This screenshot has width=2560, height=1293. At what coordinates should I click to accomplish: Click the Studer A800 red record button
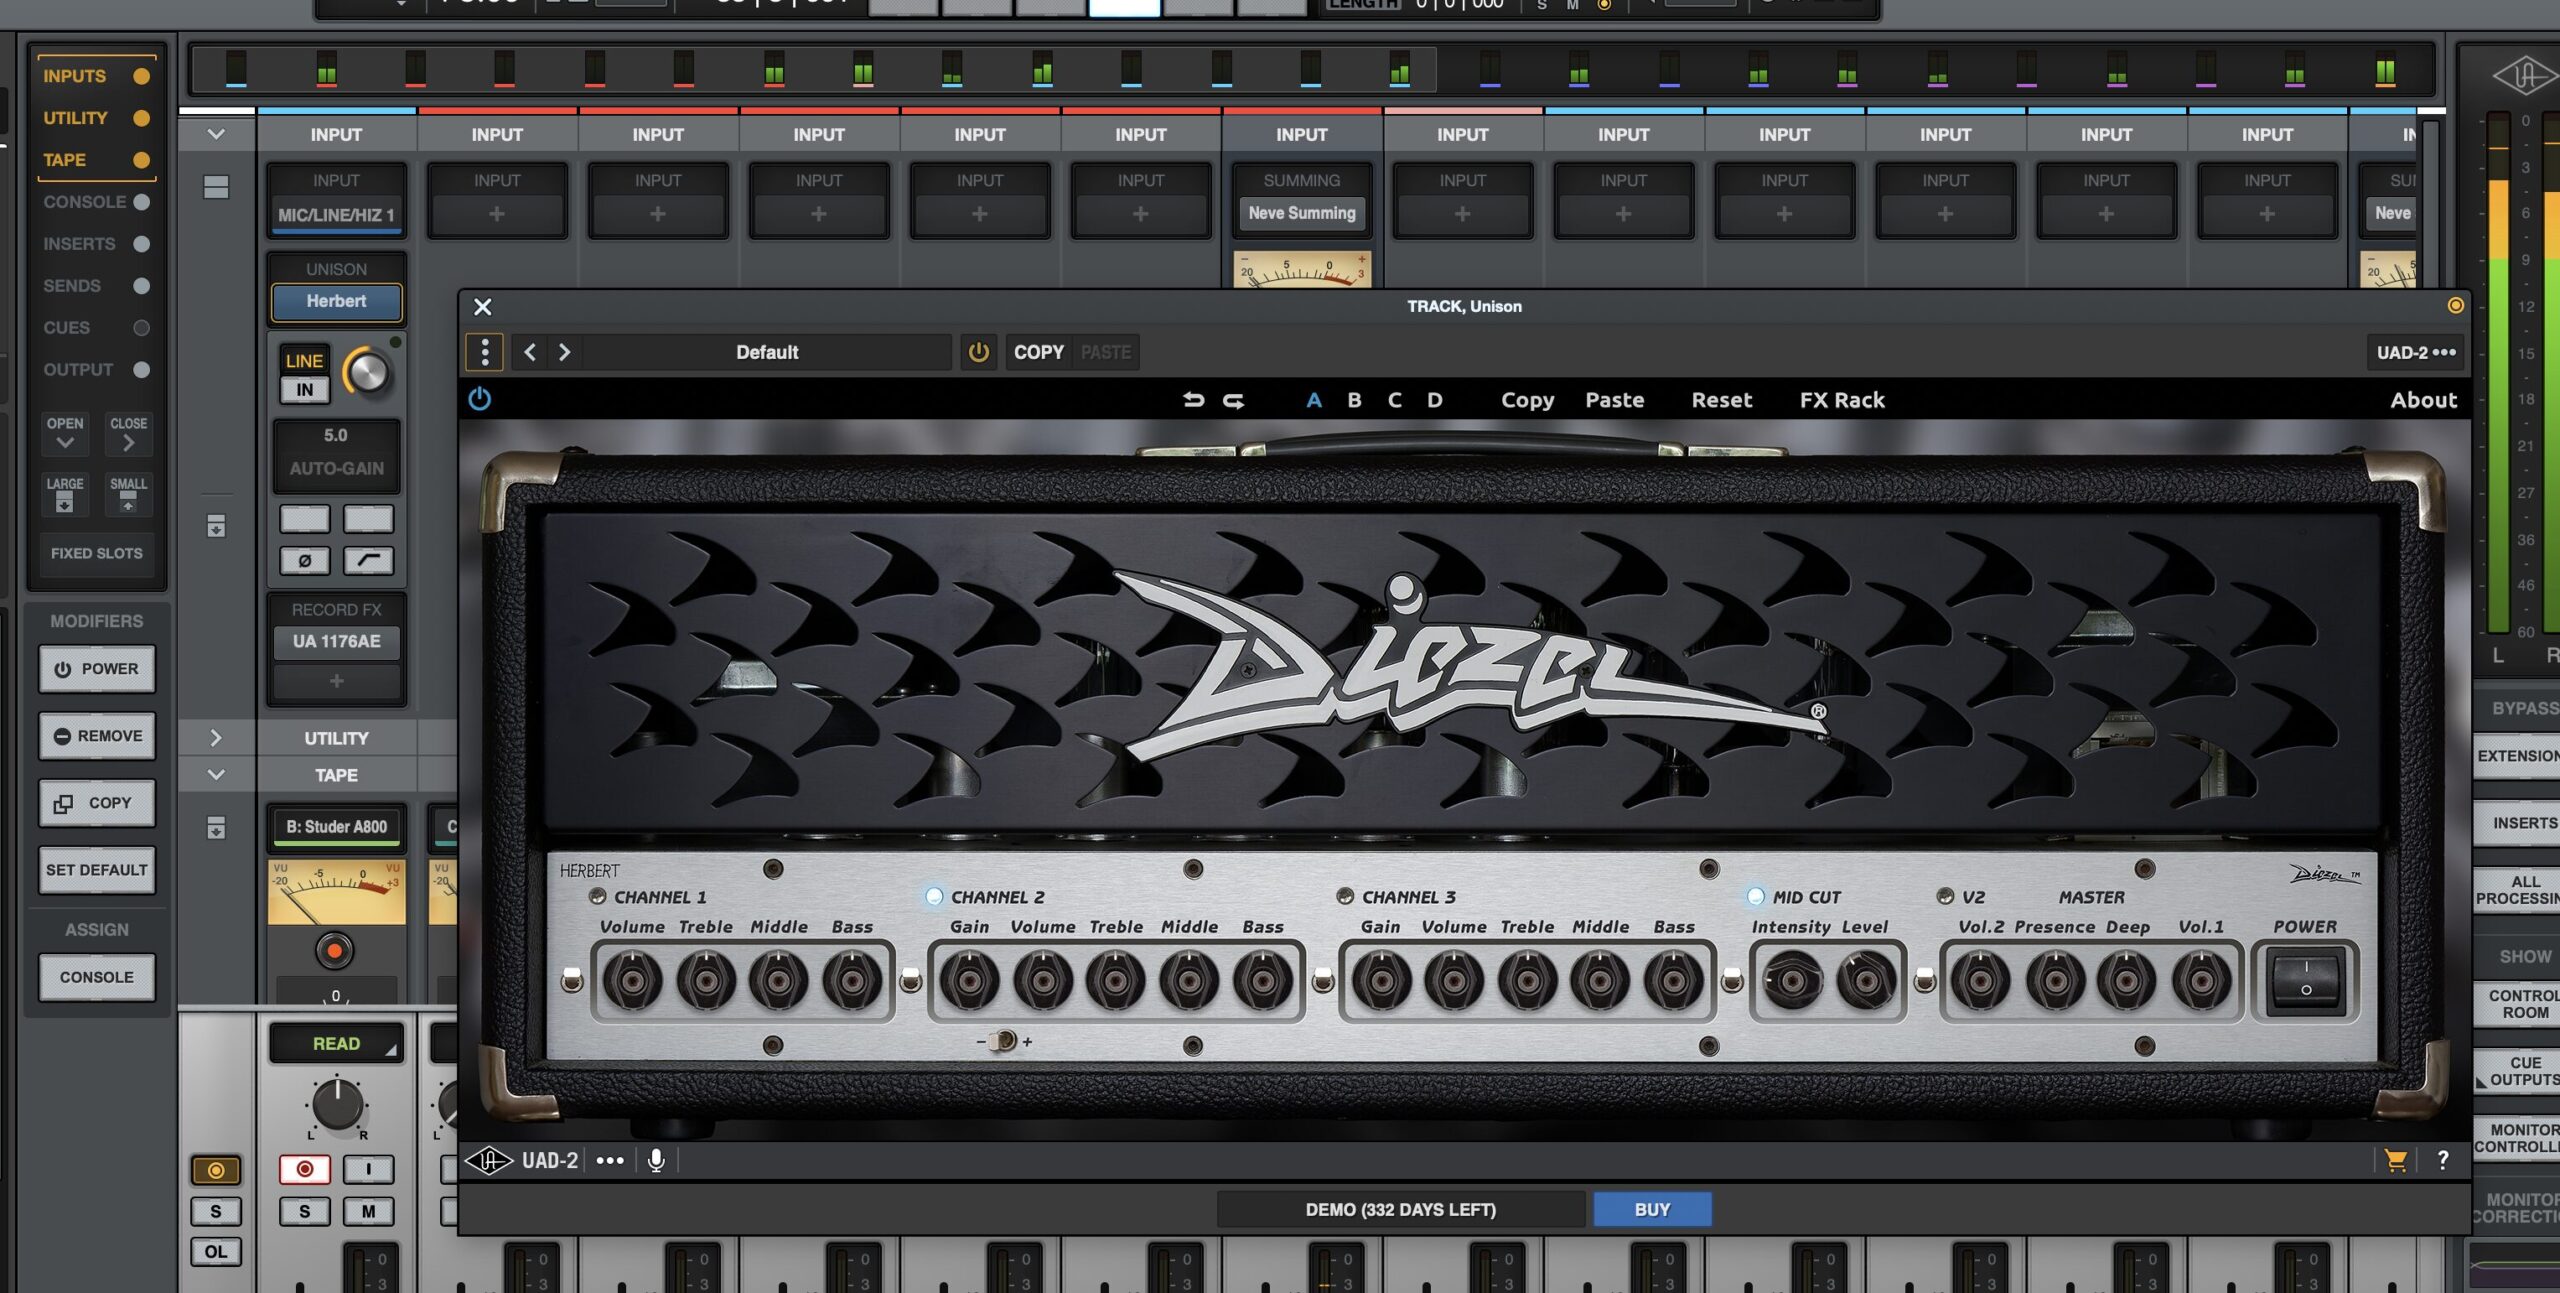click(x=335, y=950)
